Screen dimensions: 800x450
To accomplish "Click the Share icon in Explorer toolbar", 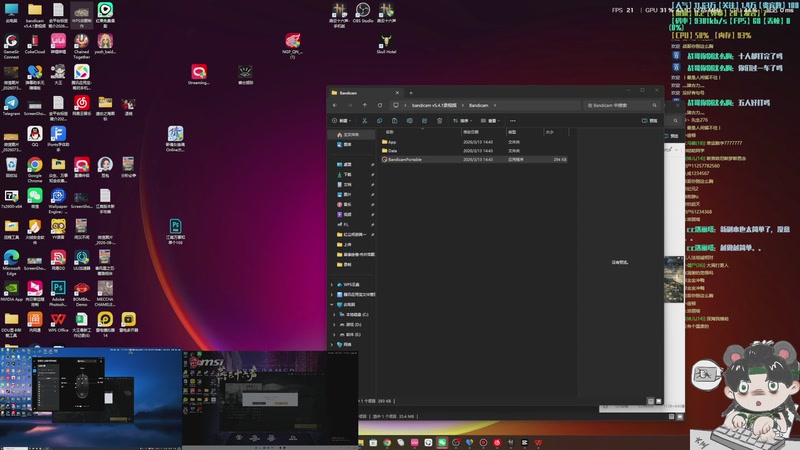I will tap(424, 121).
